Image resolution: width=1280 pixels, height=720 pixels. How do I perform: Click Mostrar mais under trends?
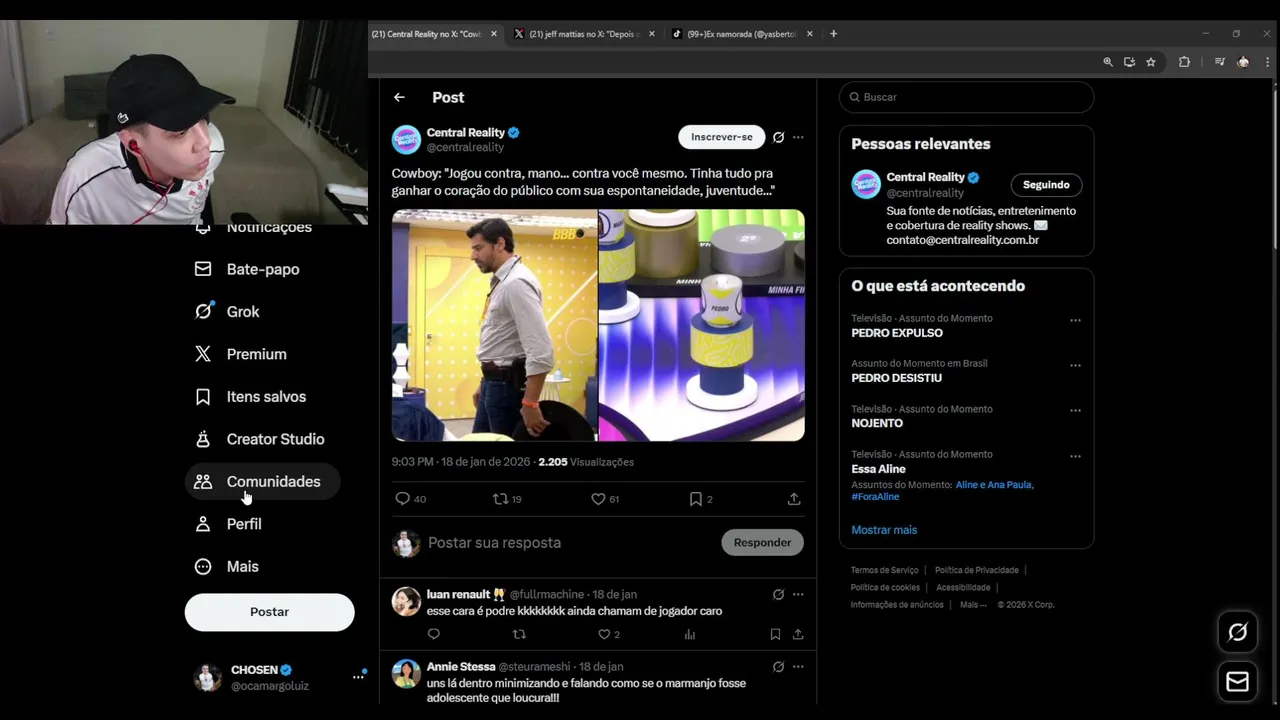tap(884, 530)
